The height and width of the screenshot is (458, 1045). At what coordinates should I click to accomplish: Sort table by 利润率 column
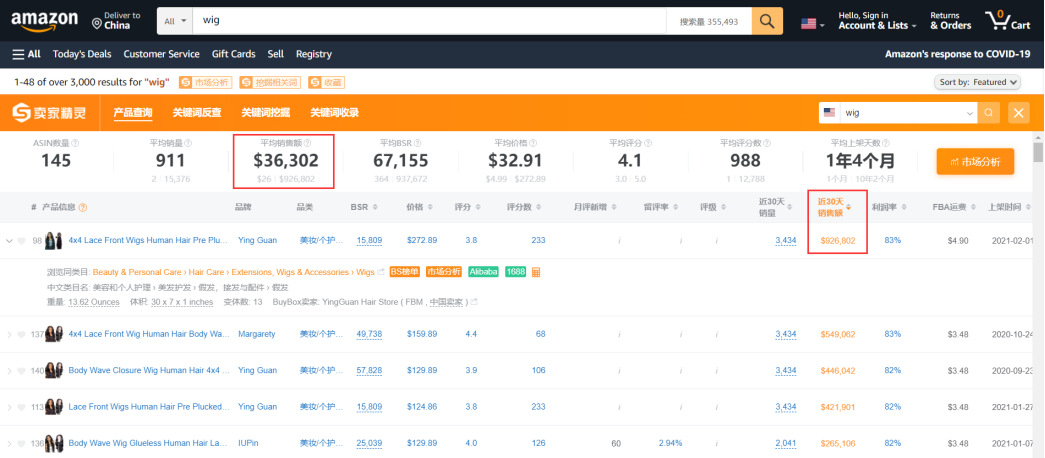[889, 207]
